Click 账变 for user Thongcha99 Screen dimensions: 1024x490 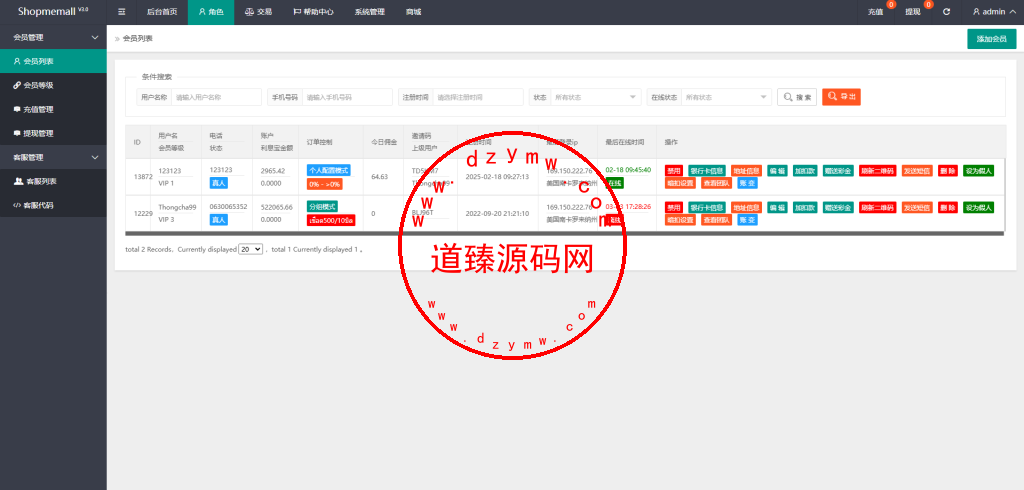pyautogui.click(x=748, y=220)
